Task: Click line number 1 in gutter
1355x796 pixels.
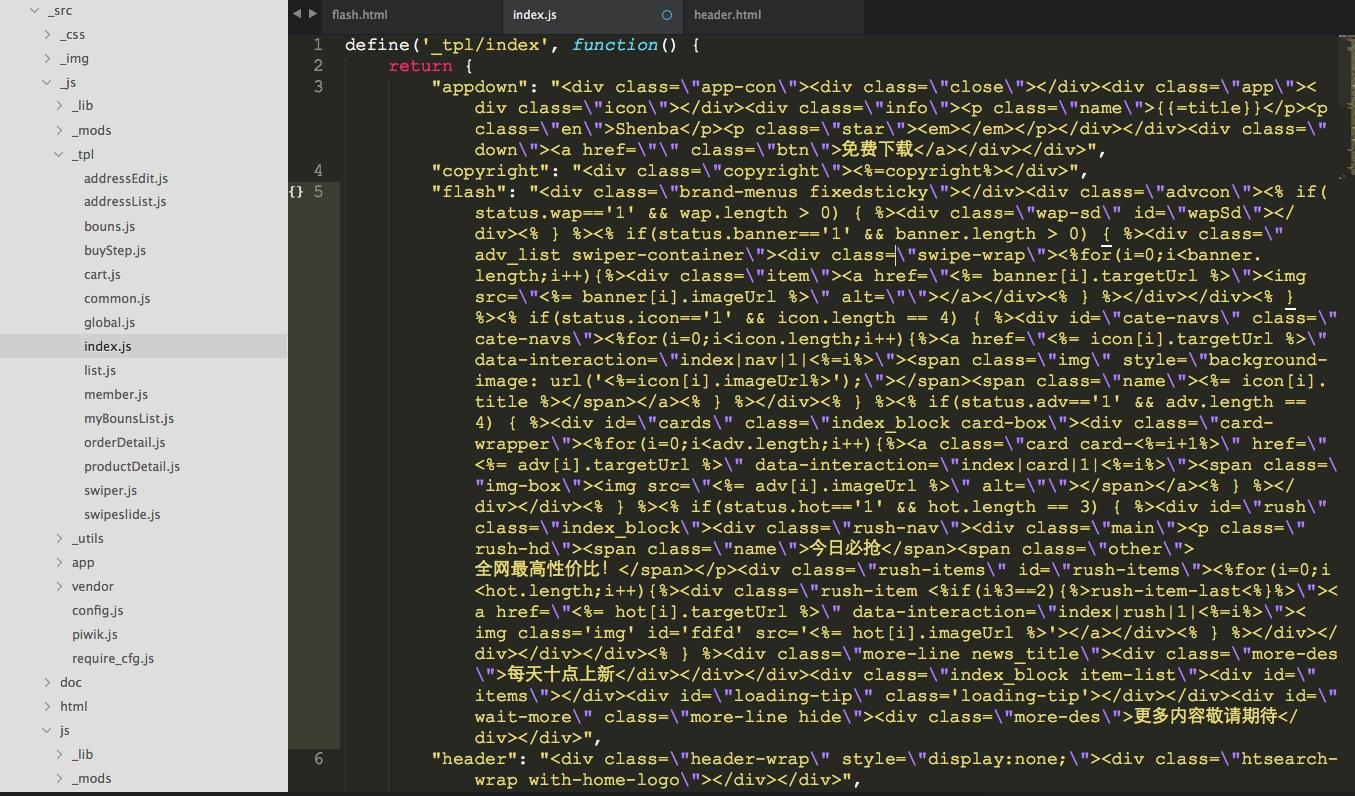Action: click(318, 45)
